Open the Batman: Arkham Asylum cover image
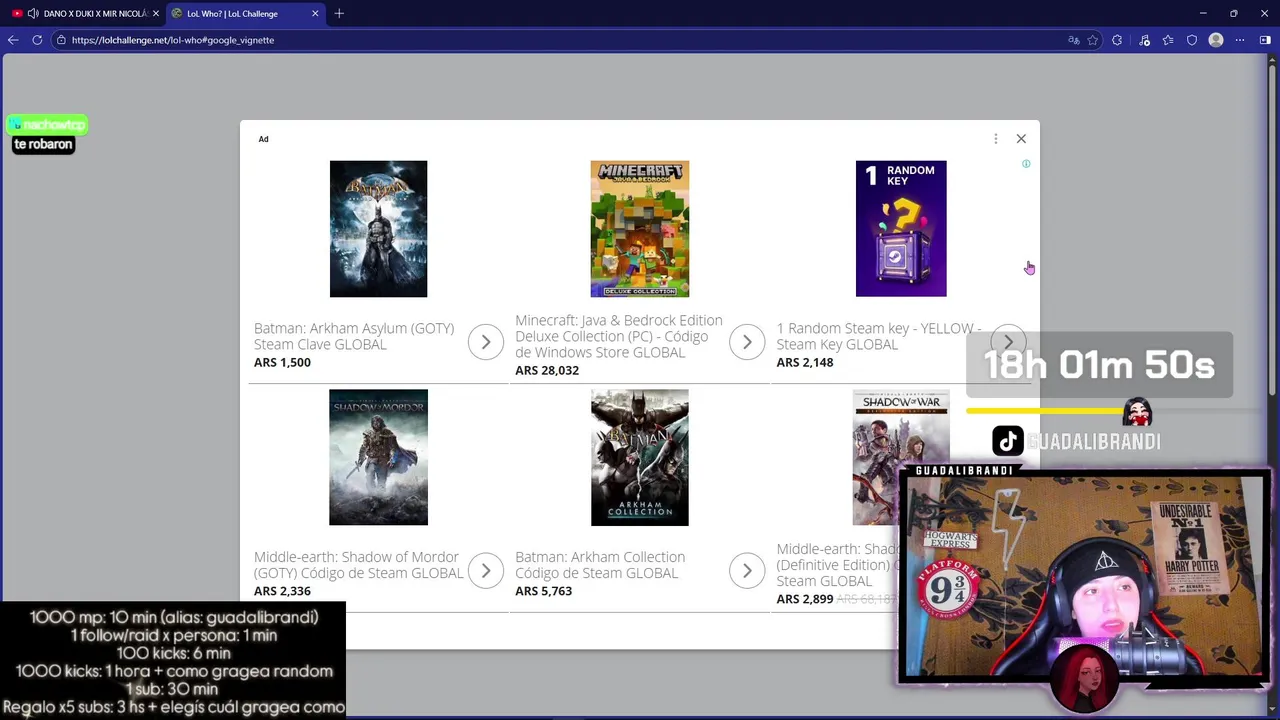1280x720 pixels. point(378,229)
